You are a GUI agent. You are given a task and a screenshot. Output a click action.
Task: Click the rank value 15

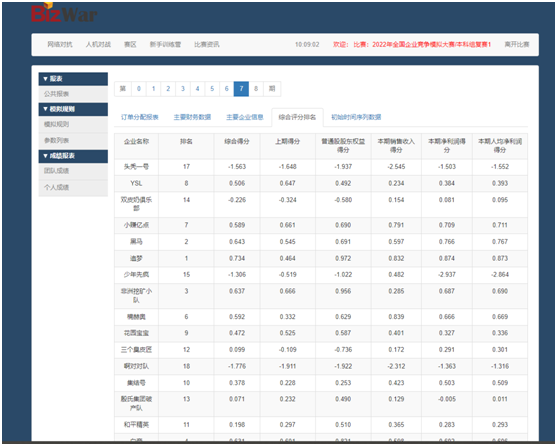pos(186,274)
